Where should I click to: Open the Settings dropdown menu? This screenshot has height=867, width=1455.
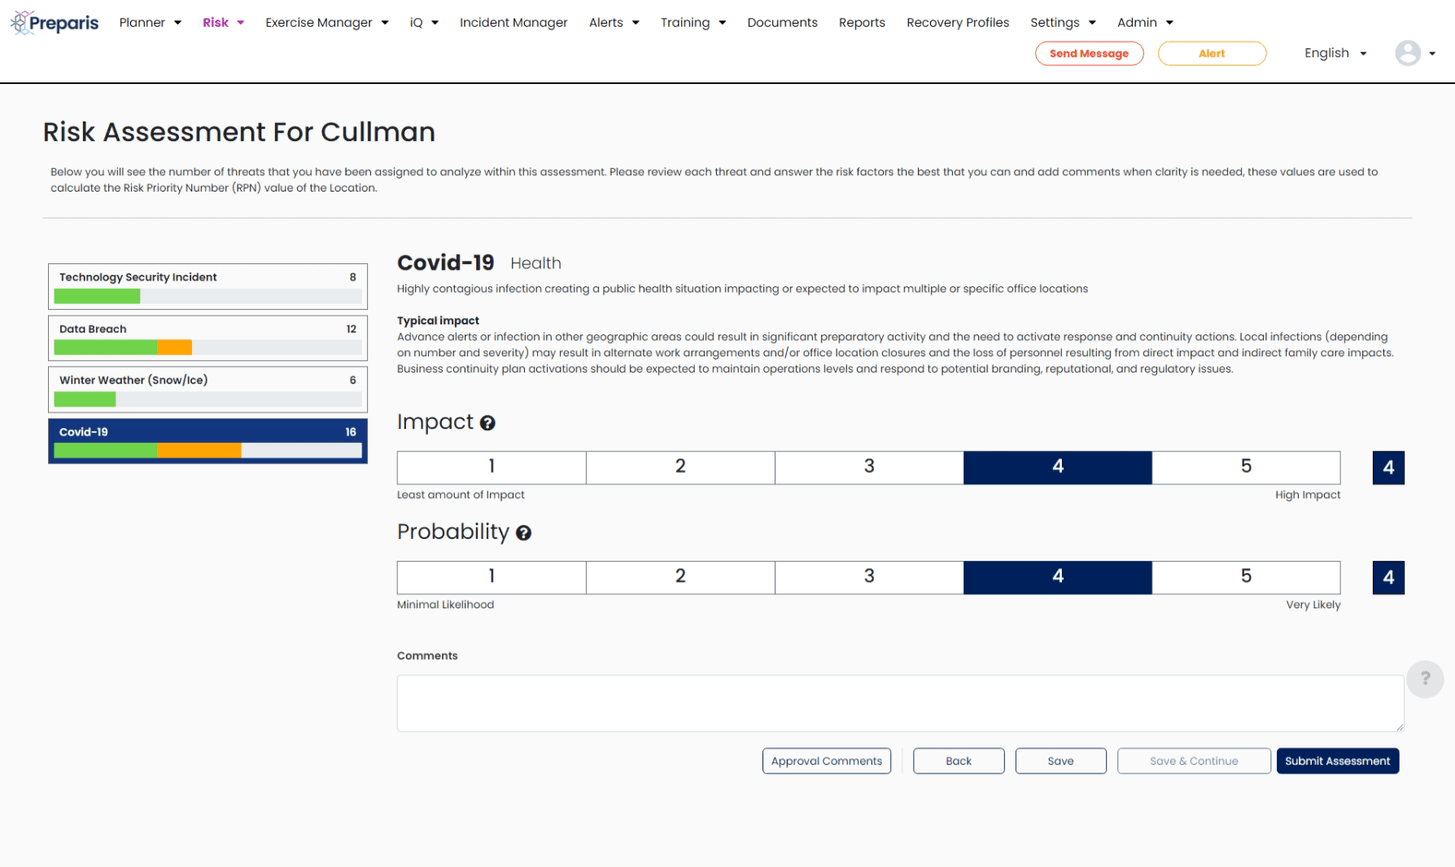[1062, 22]
